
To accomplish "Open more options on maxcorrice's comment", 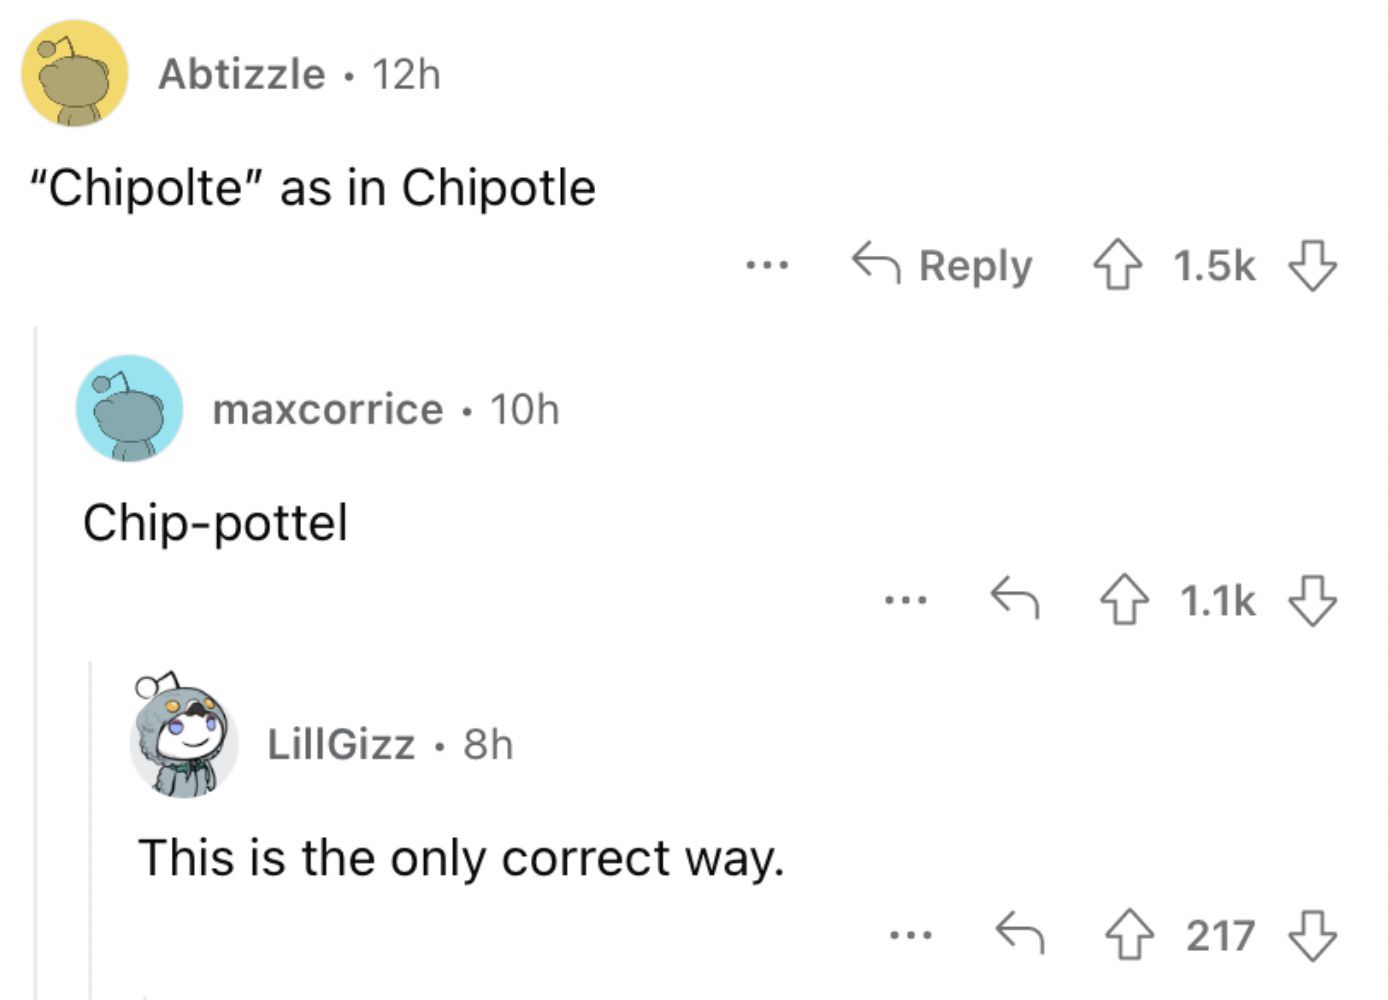I will click(x=906, y=601).
